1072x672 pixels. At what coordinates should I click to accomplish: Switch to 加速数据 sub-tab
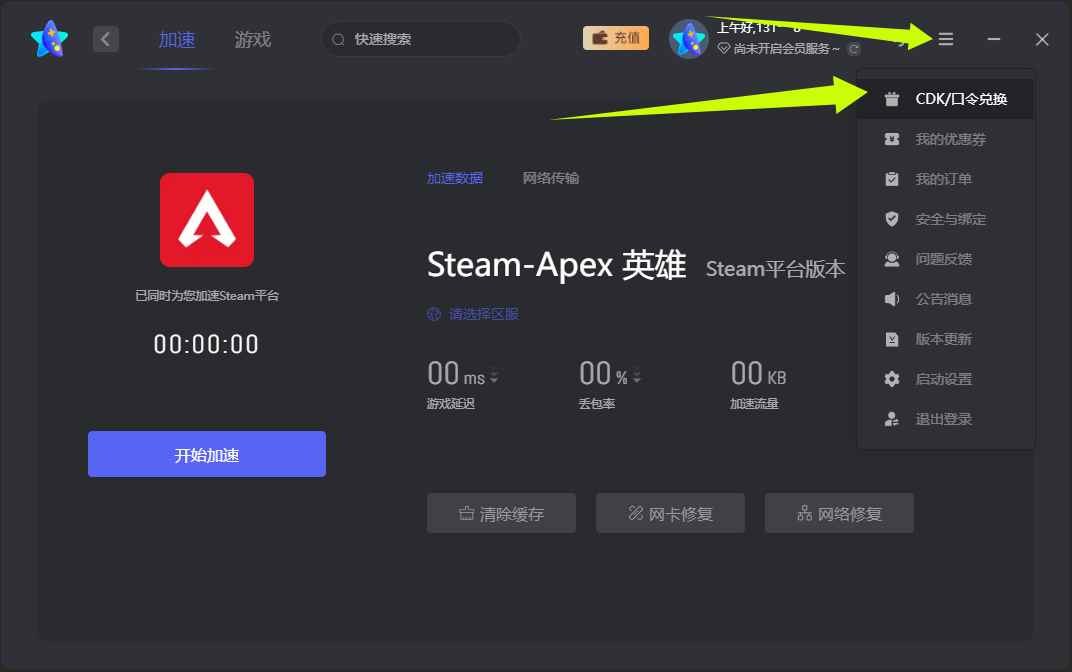(455, 178)
